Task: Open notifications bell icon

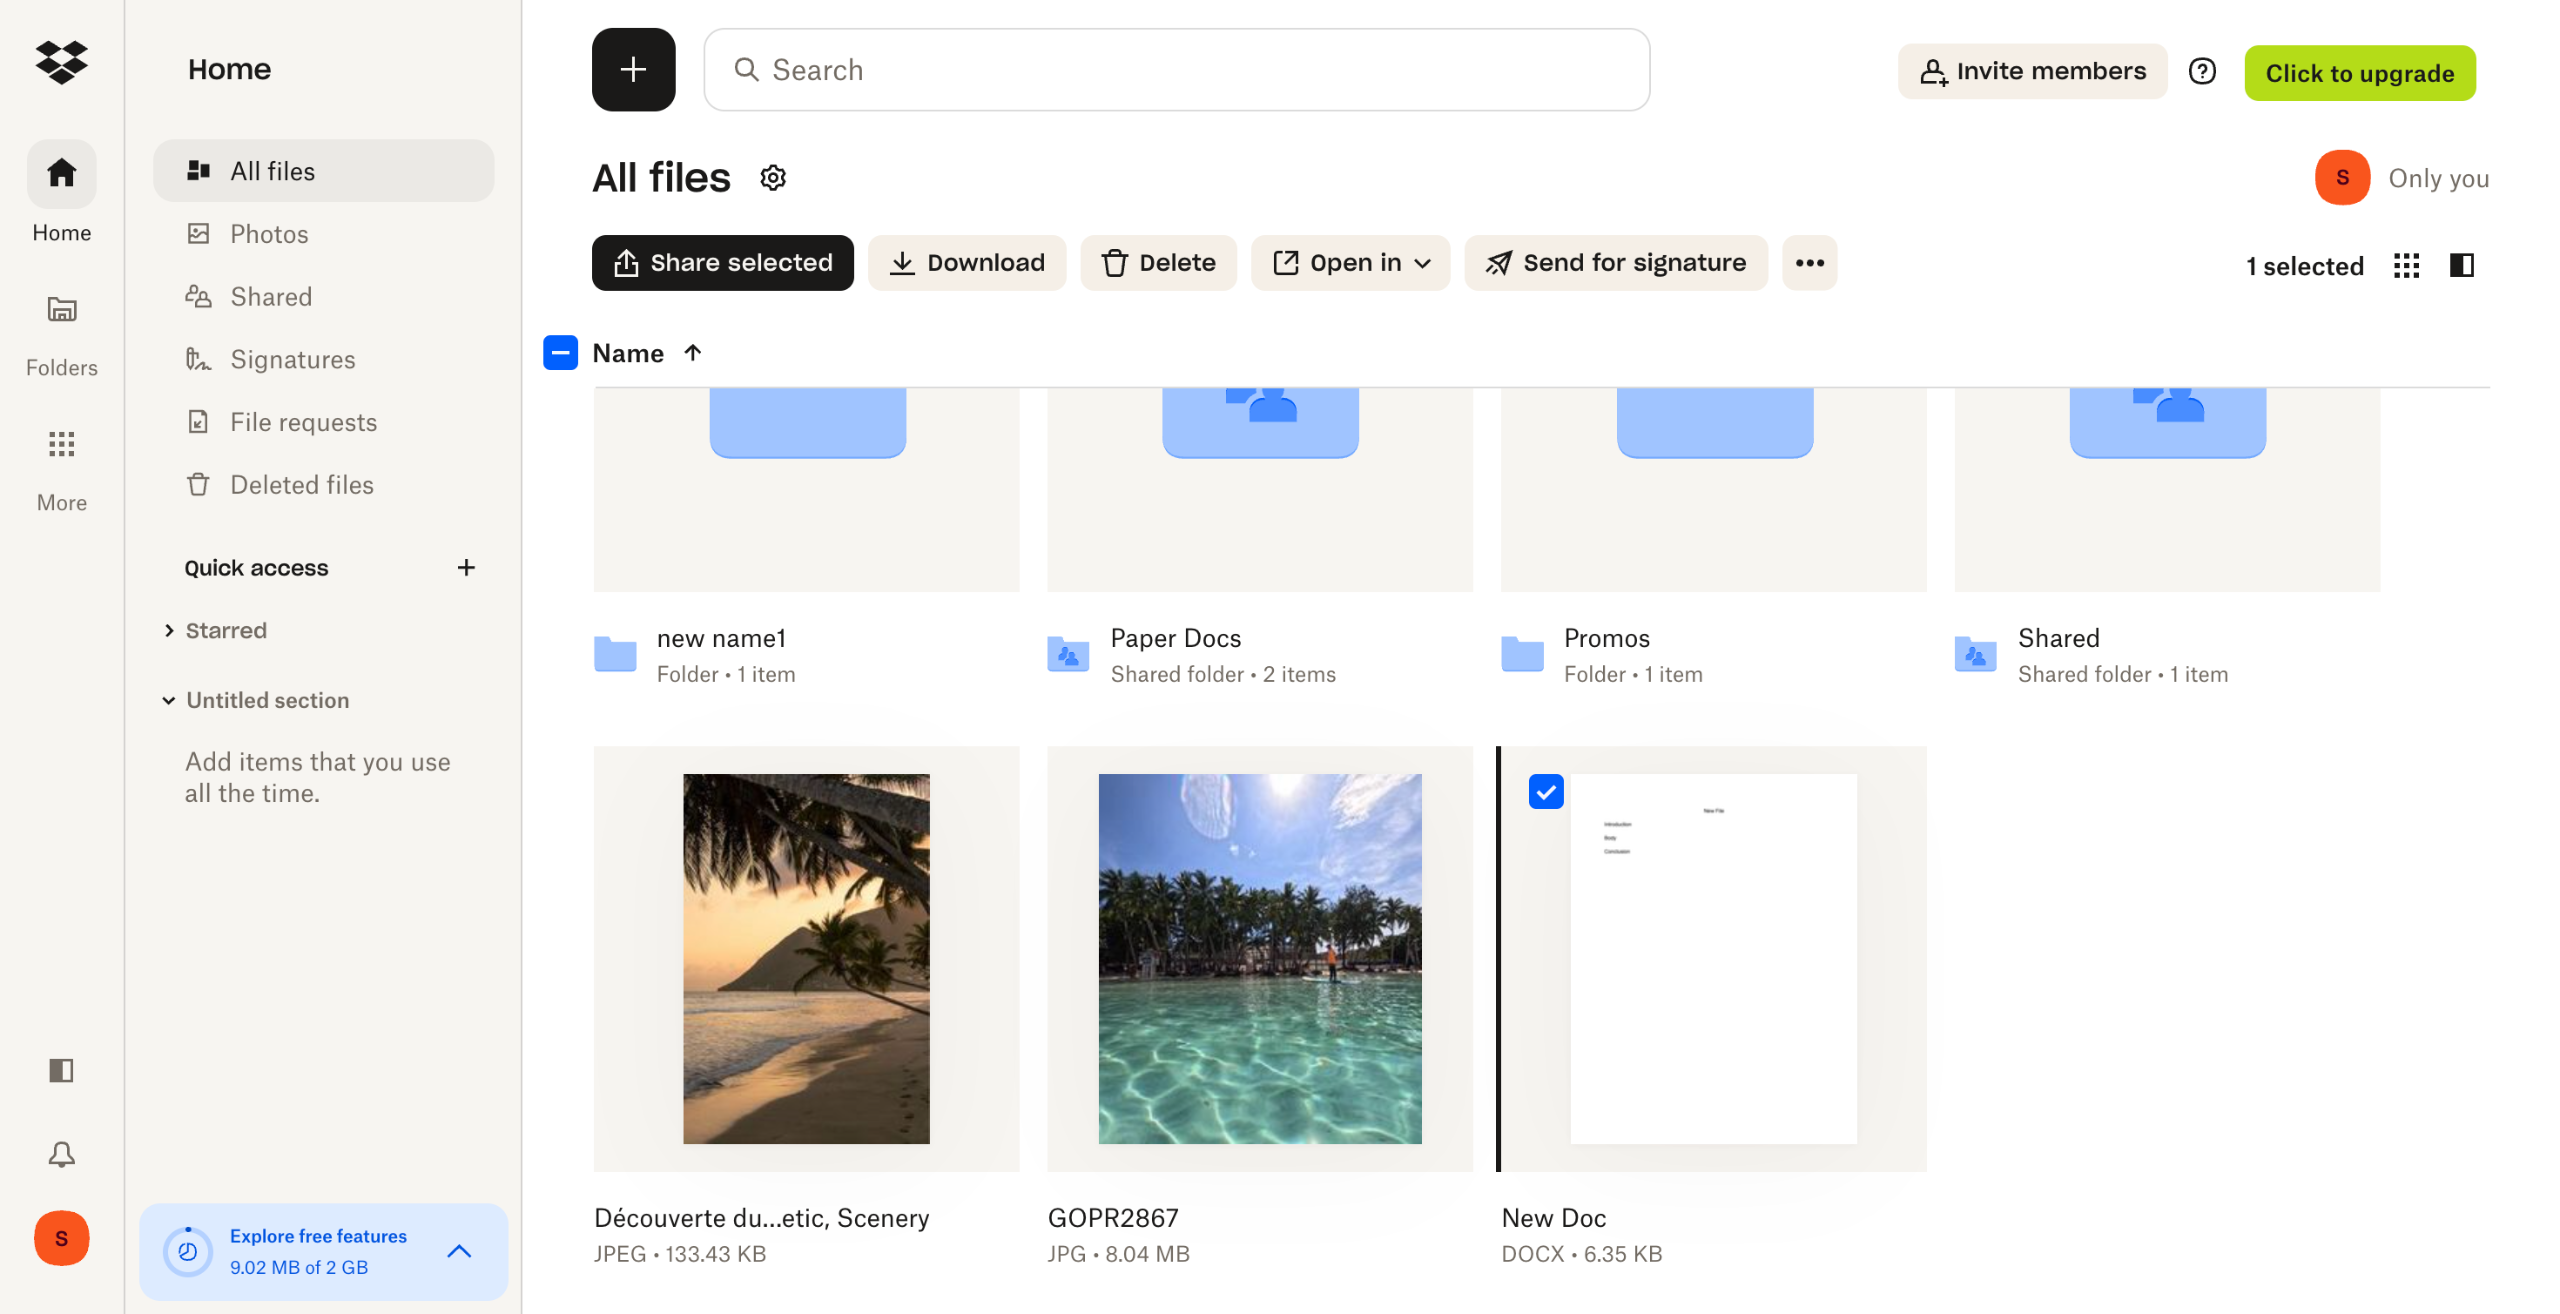Action: [x=61, y=1154]
